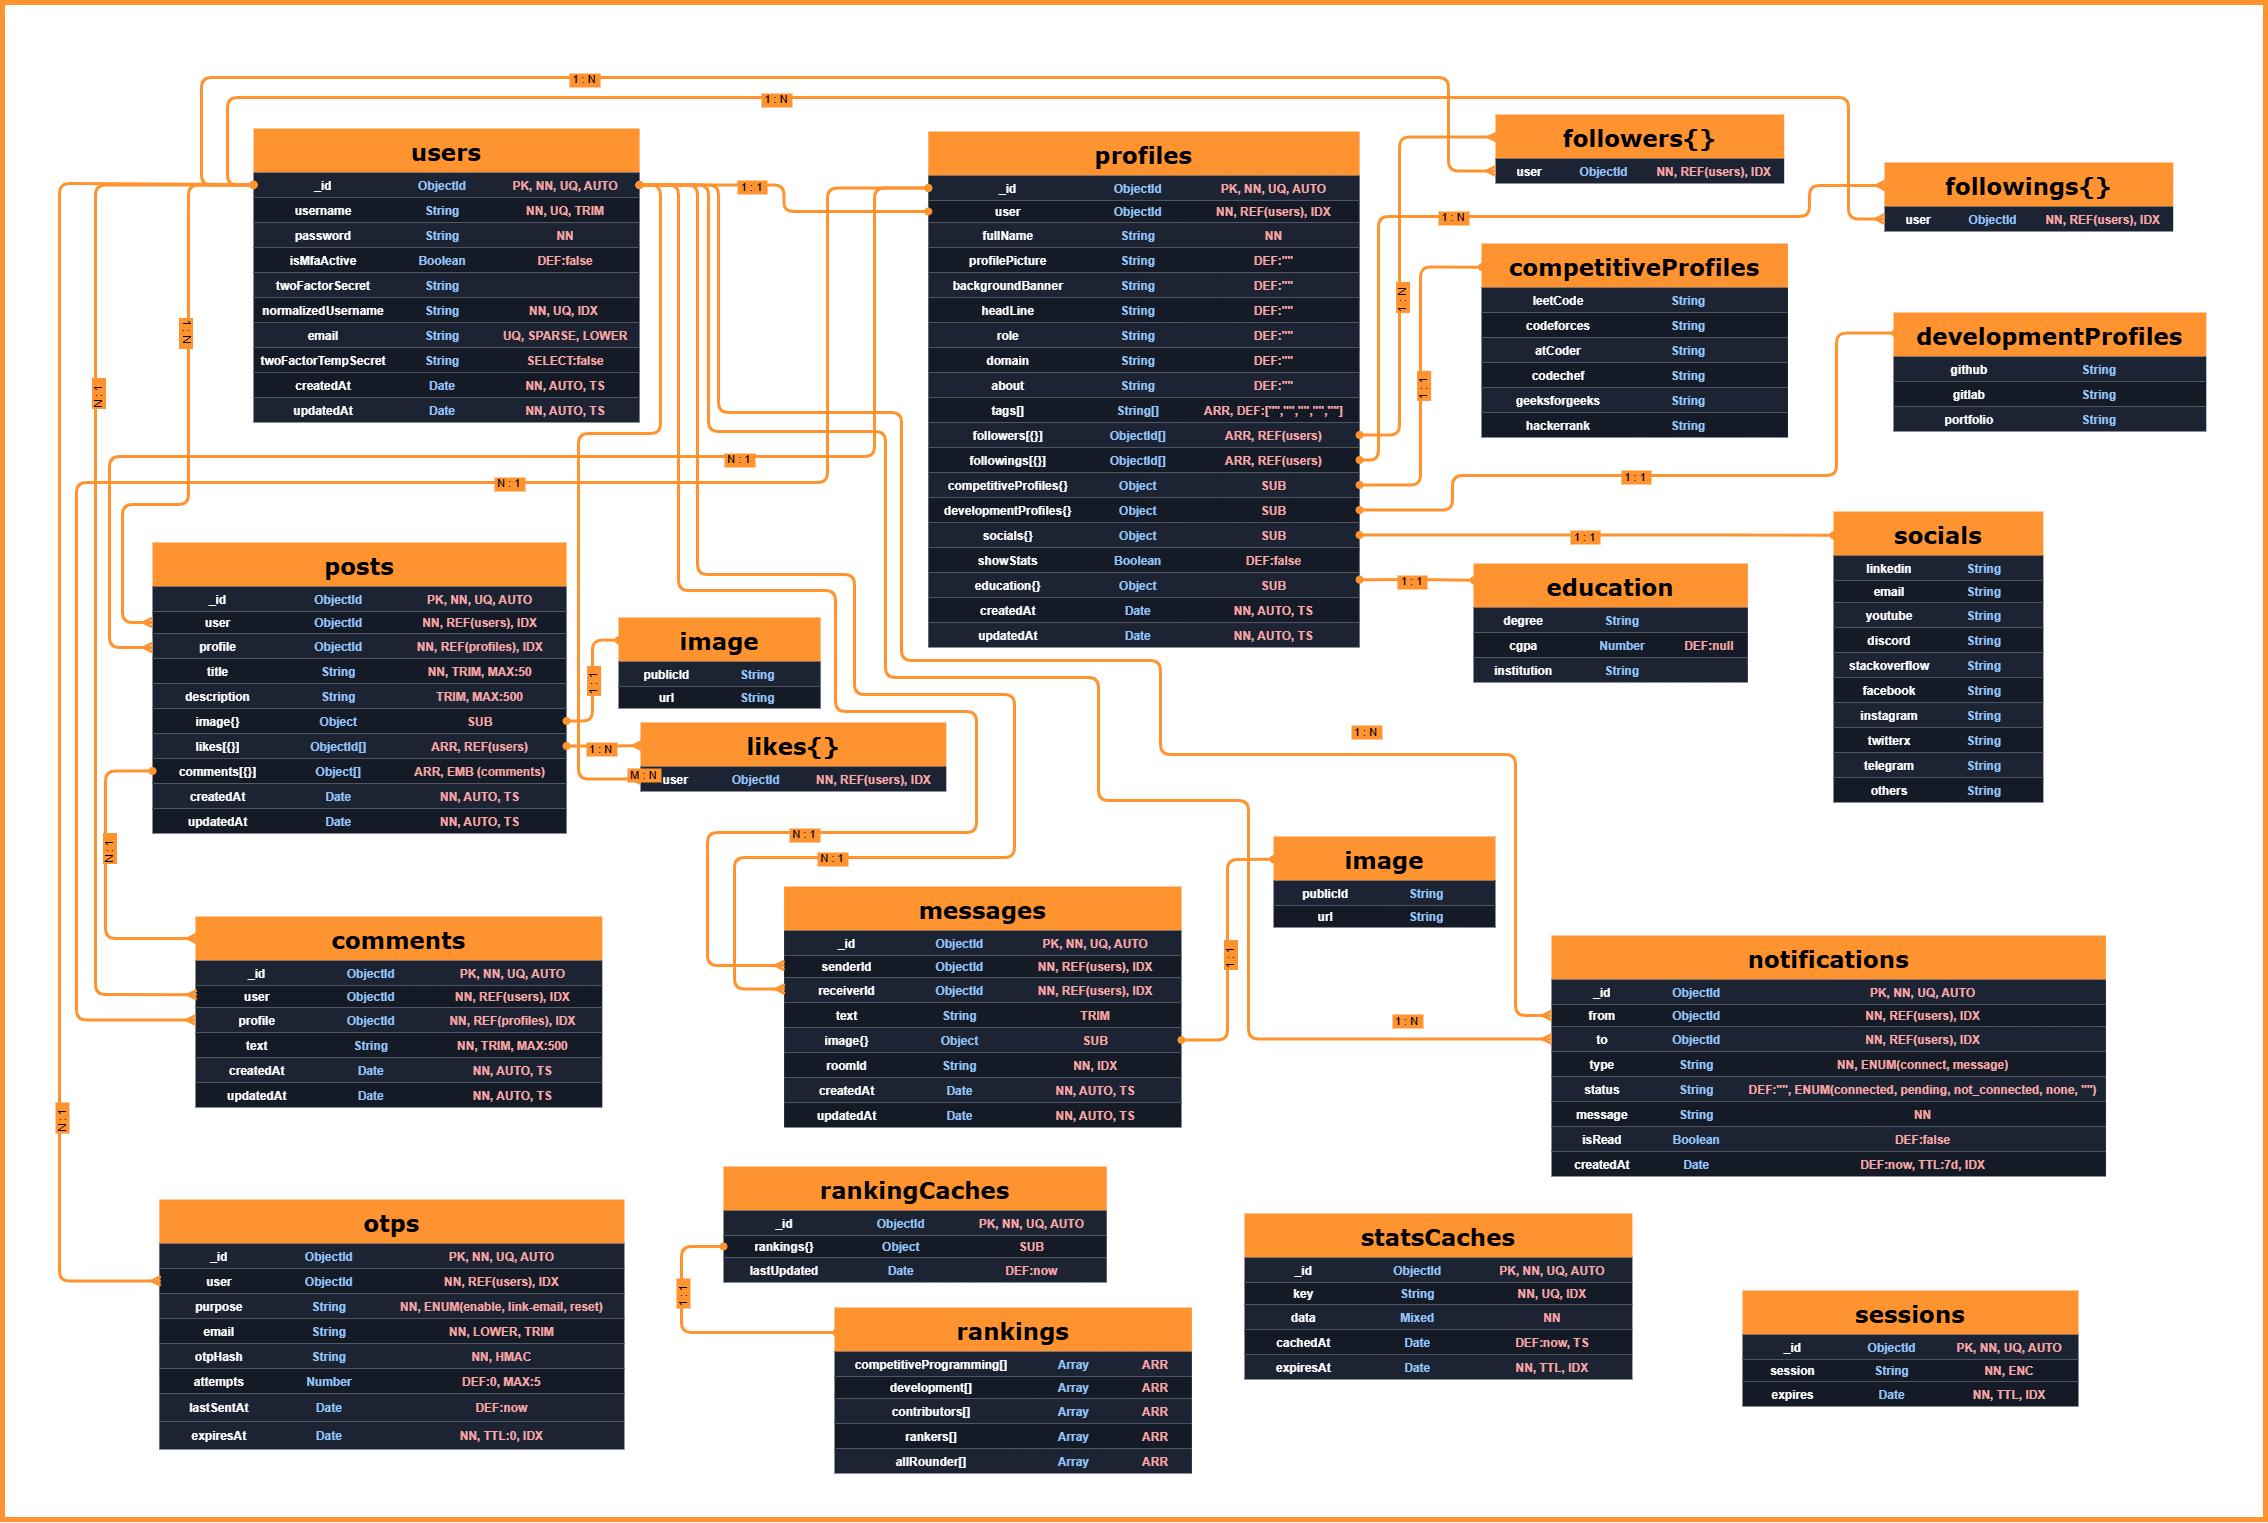Click the type field in notifications

click(x=1828, y=1064)
